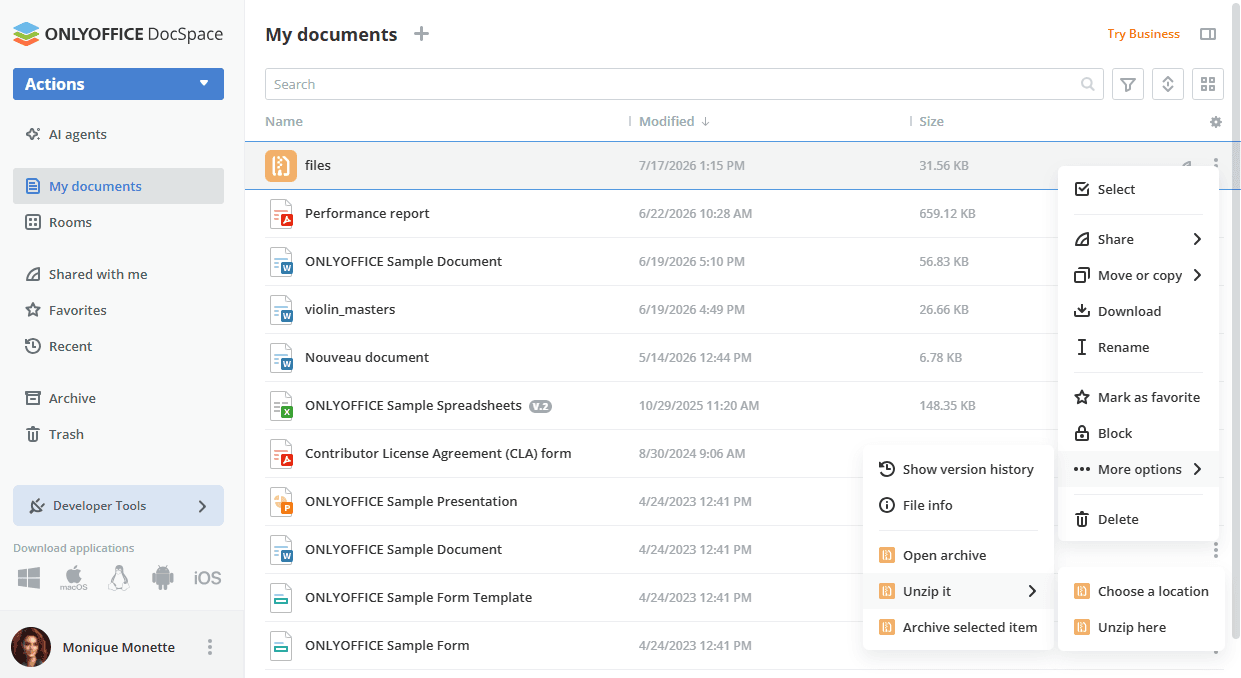Select Unzip here option
This screenshot has width=1241, height=678.
(1141, 627)
